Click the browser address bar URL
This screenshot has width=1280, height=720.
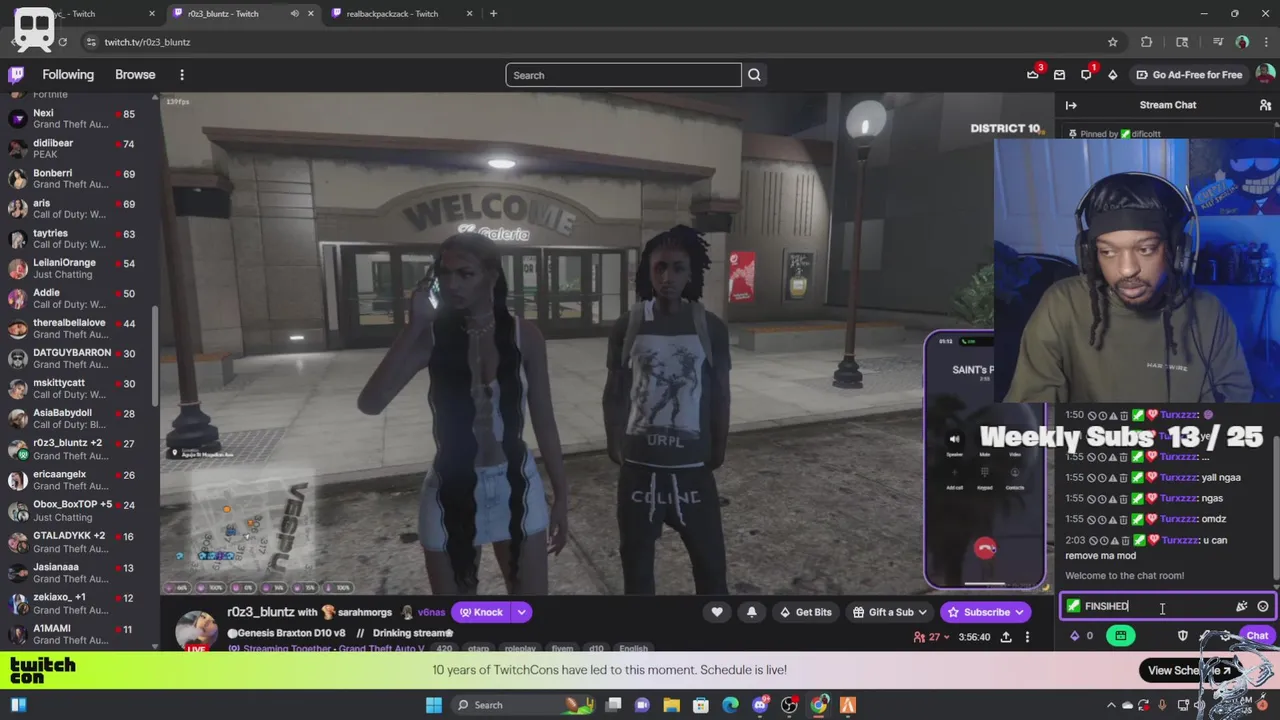coord(147,42)
